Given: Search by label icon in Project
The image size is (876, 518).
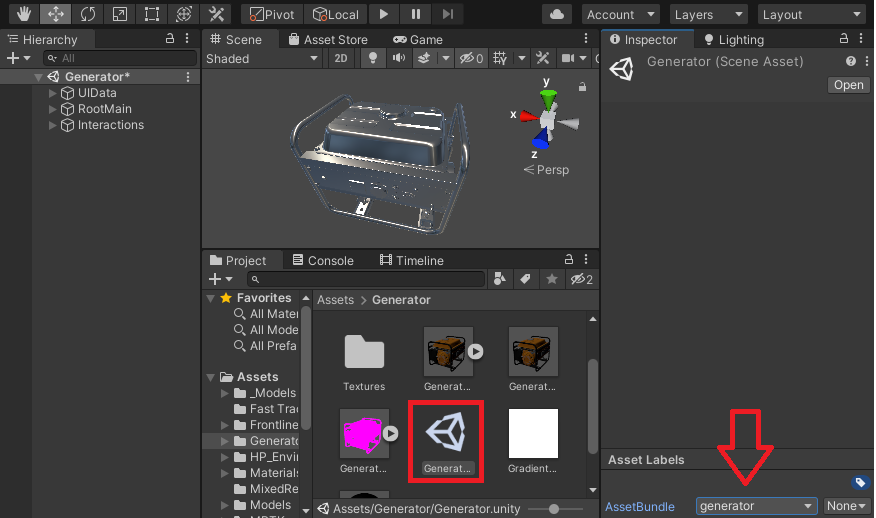Looking at the screenshot, I should click(x=525, y=279).
